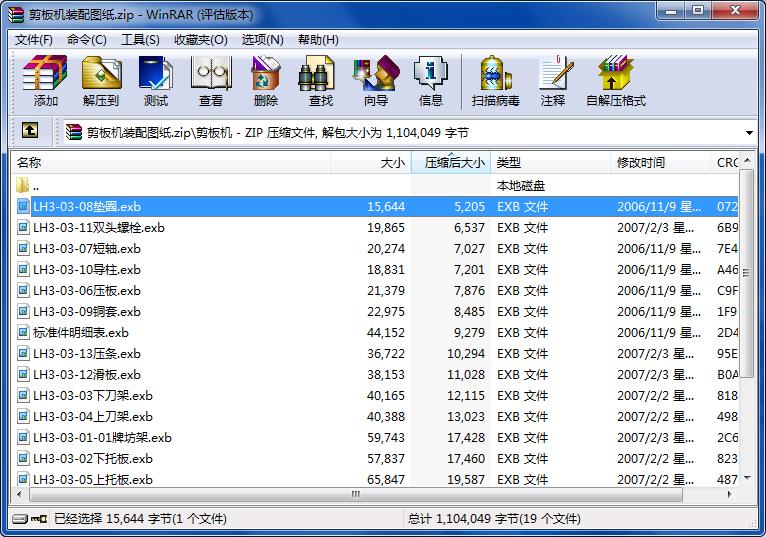Screen dimensions: 766x537
Task: Sort by 大小 column header
Action: (x=371, y=162)
